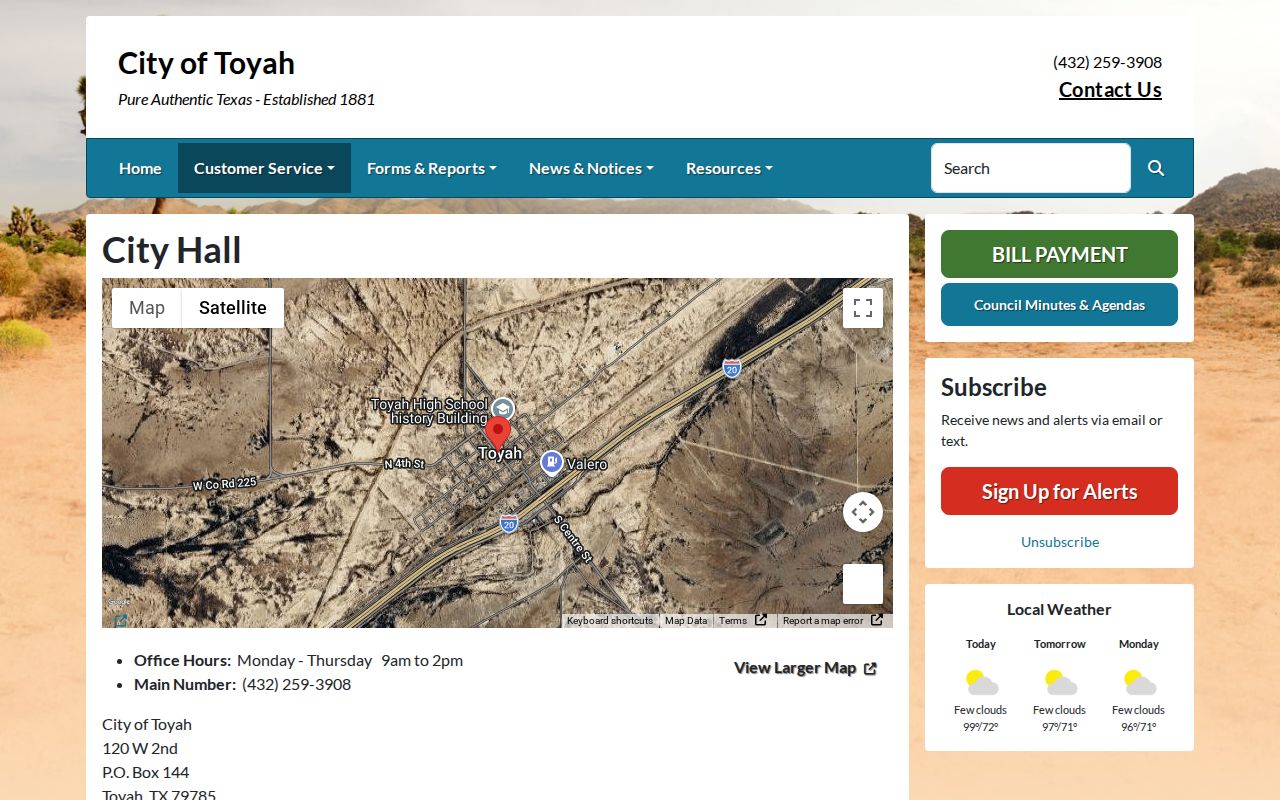This screenshot has width=1280, height=800.
Task: Click the Local Weather heading
Action: (1059, 609)
